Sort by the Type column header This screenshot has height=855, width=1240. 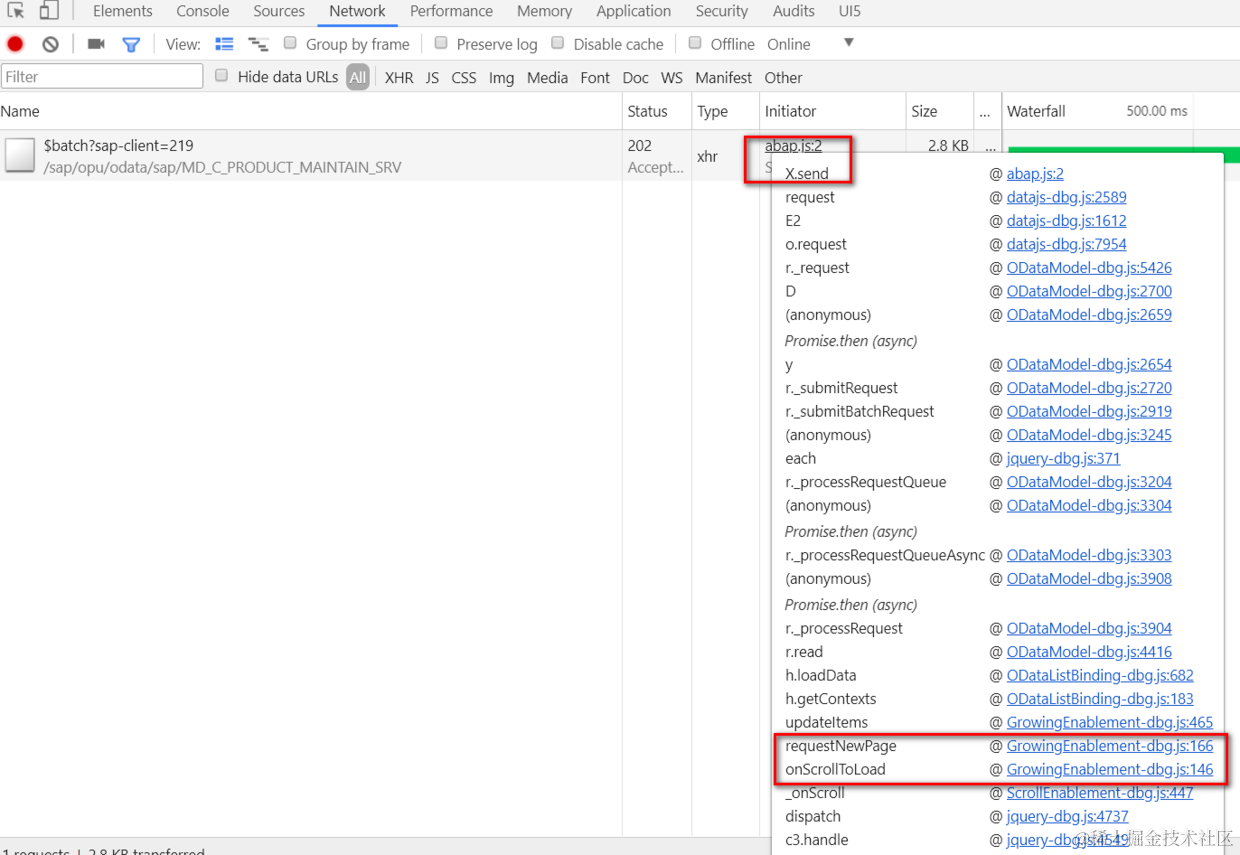click(x=724, y=111)
